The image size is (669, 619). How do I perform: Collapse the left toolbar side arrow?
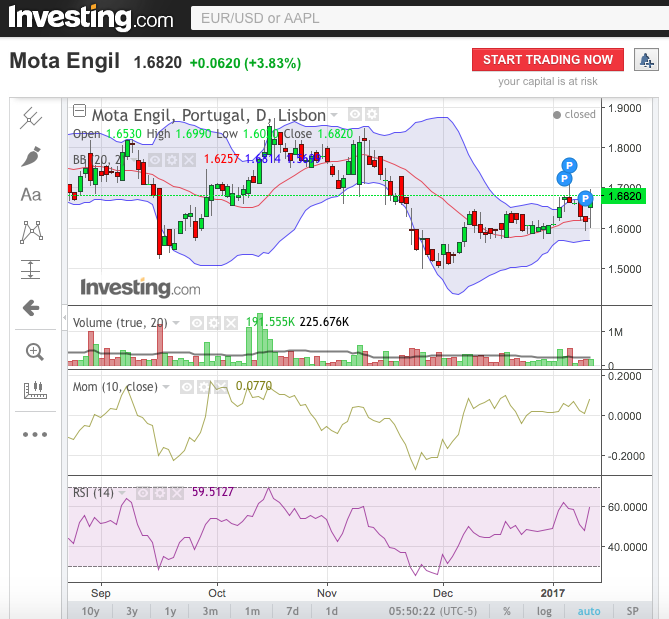point(64,317)
